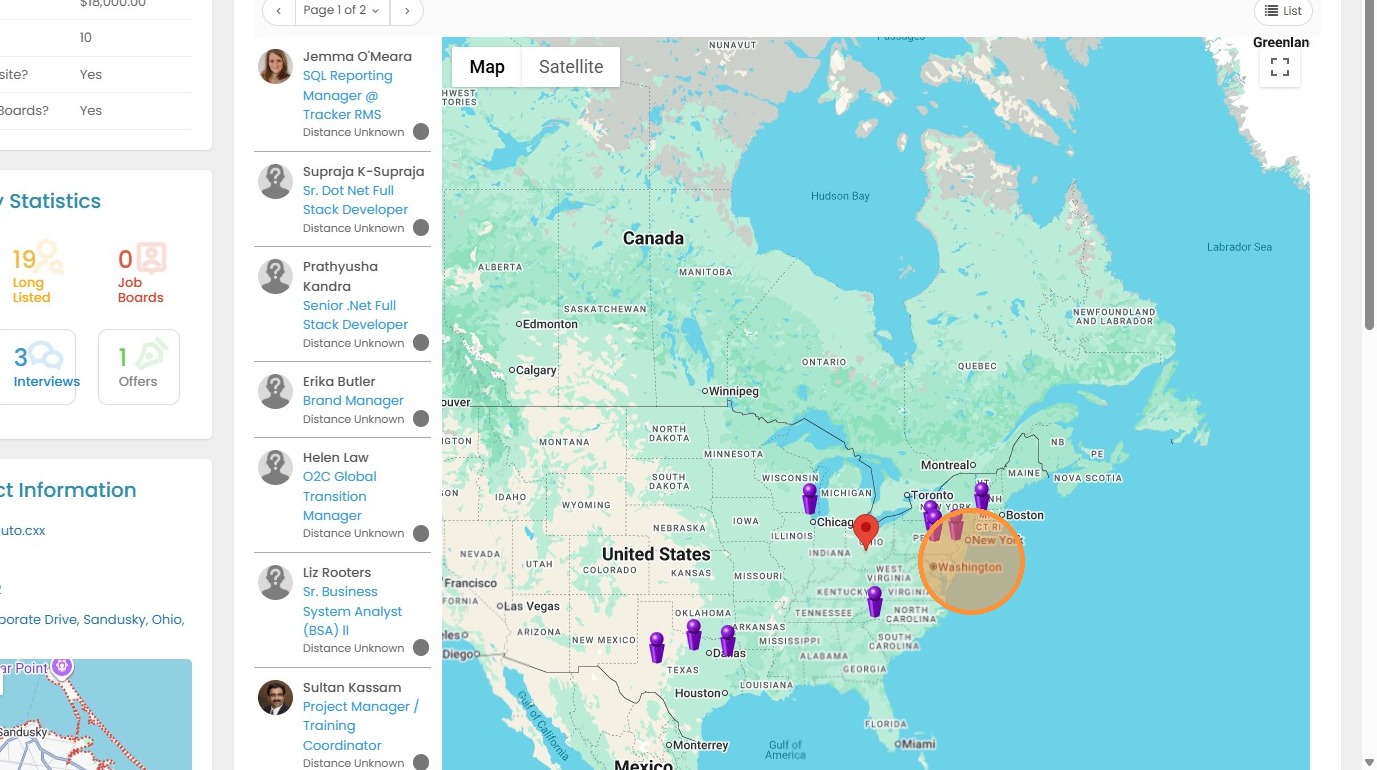Select candidate name Erika Butler
This screenshot has width=1377, height=770.
339,382
